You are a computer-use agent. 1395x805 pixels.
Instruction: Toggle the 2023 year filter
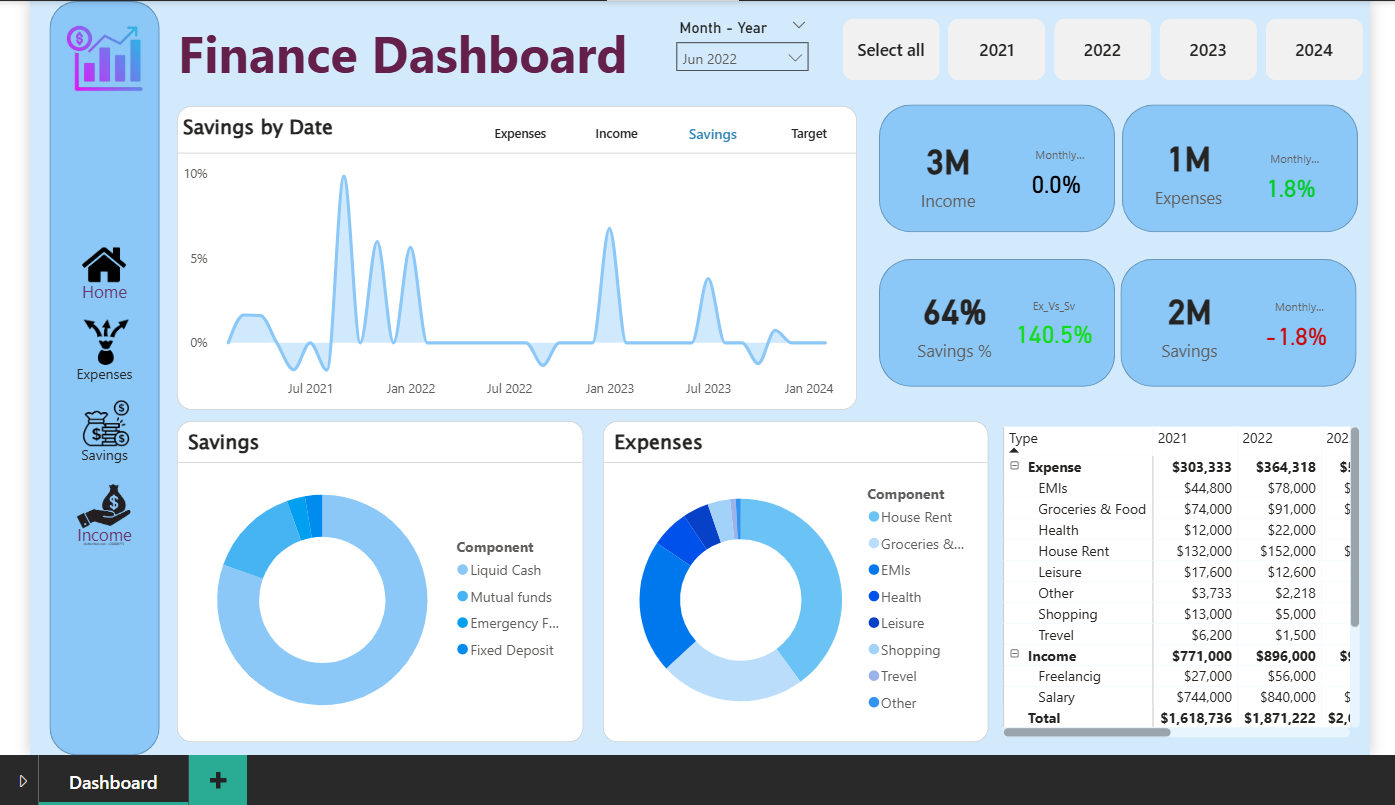point(1208,49)
